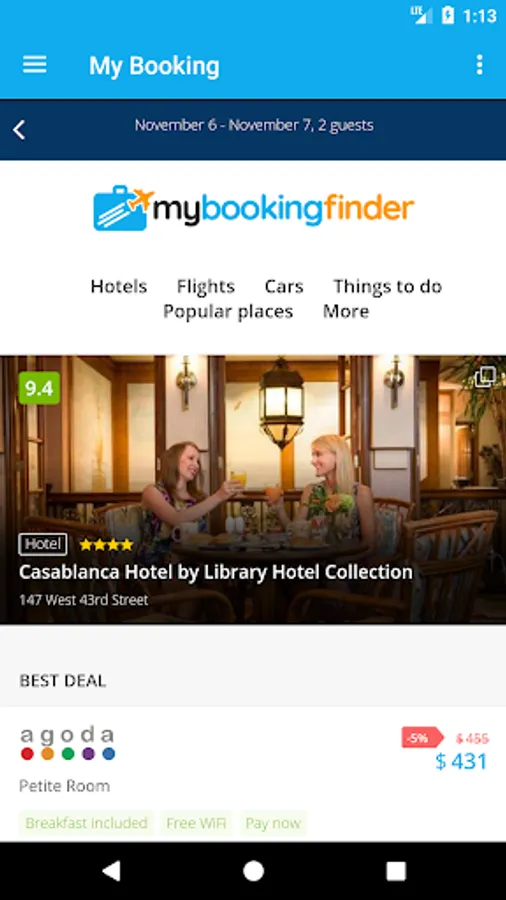The width and height of the screenshot is (506, 900).
Task: Tap the back arrow beside dates
Action: pos(19,130)
